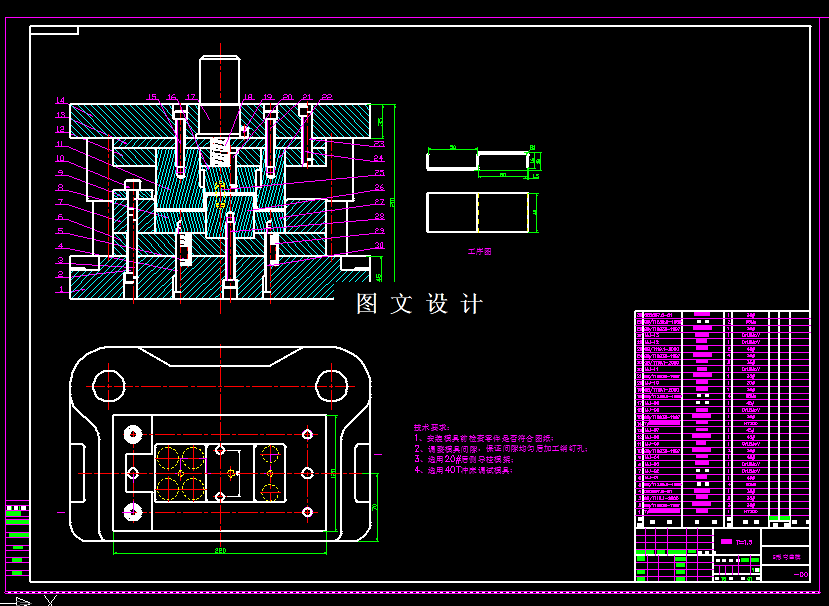Select part number label 8

pos(61,187)
